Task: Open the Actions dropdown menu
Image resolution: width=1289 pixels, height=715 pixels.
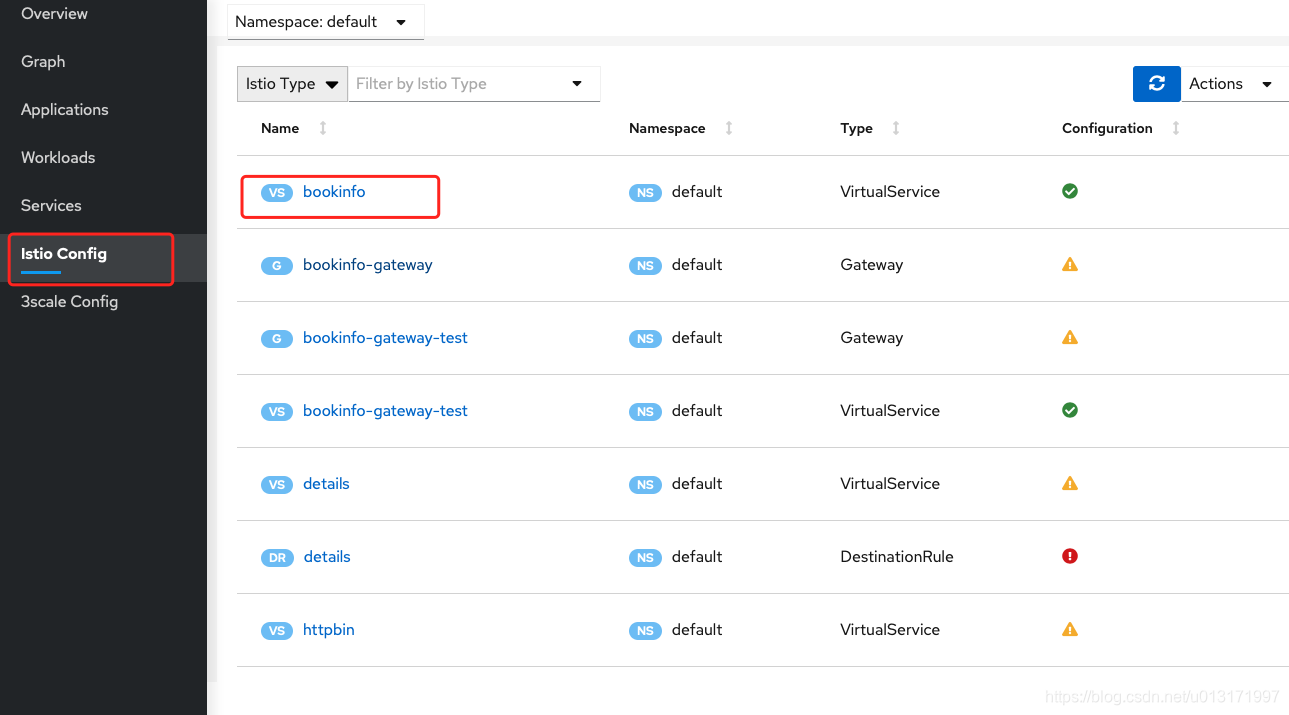Action: pyautogui.click(x=1234, y=84)
